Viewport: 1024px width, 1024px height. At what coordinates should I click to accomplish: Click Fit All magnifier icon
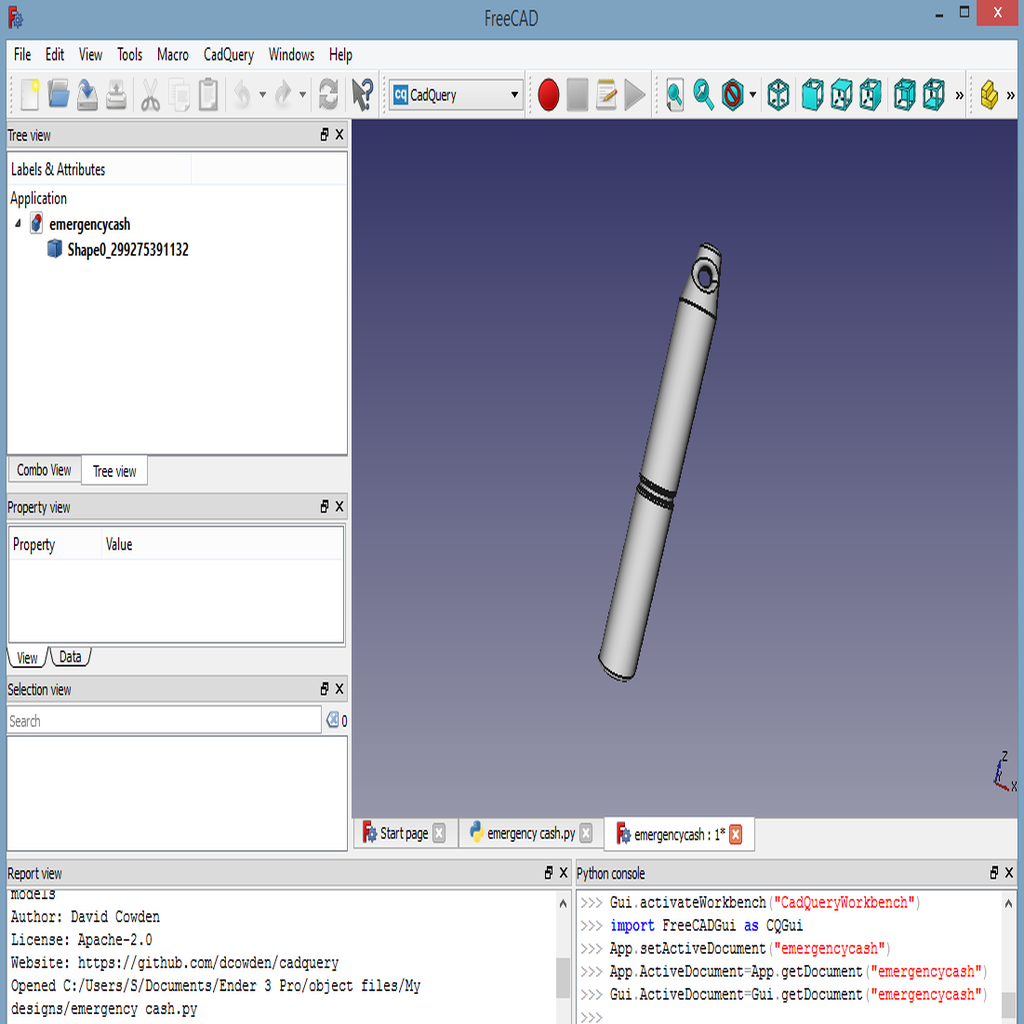coord(675,95)
